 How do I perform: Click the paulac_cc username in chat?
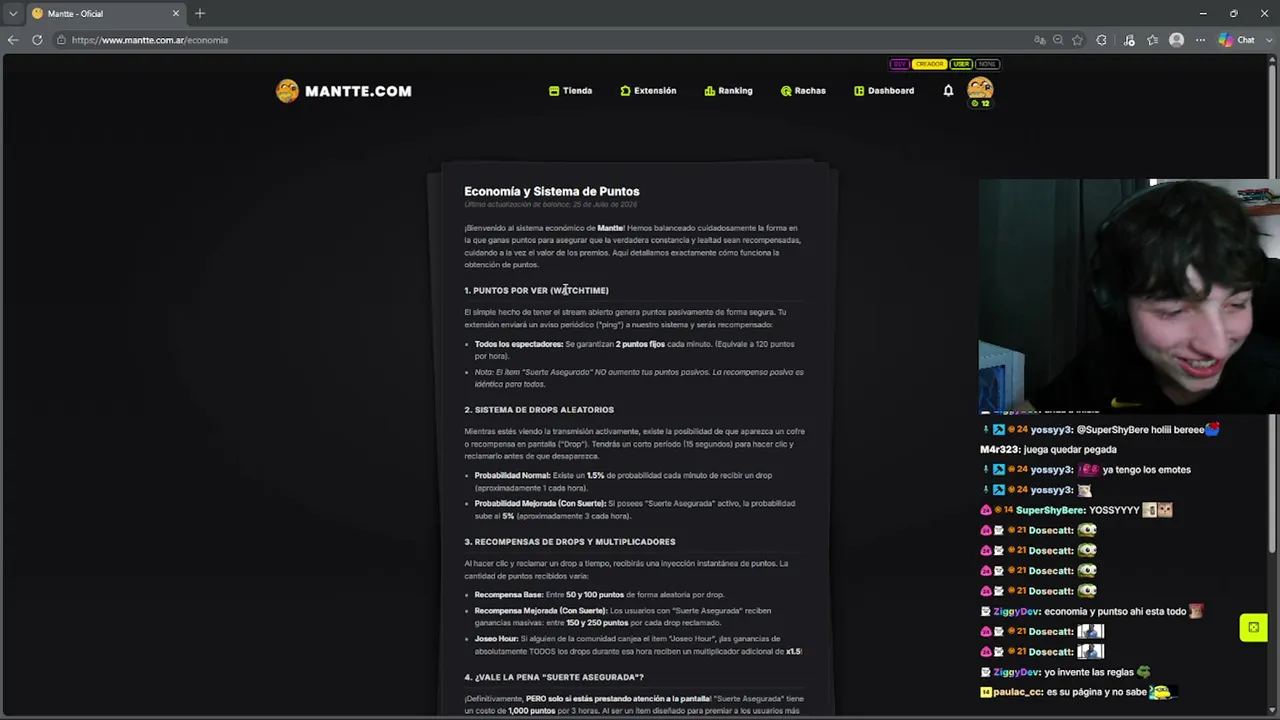point(1018,692)
